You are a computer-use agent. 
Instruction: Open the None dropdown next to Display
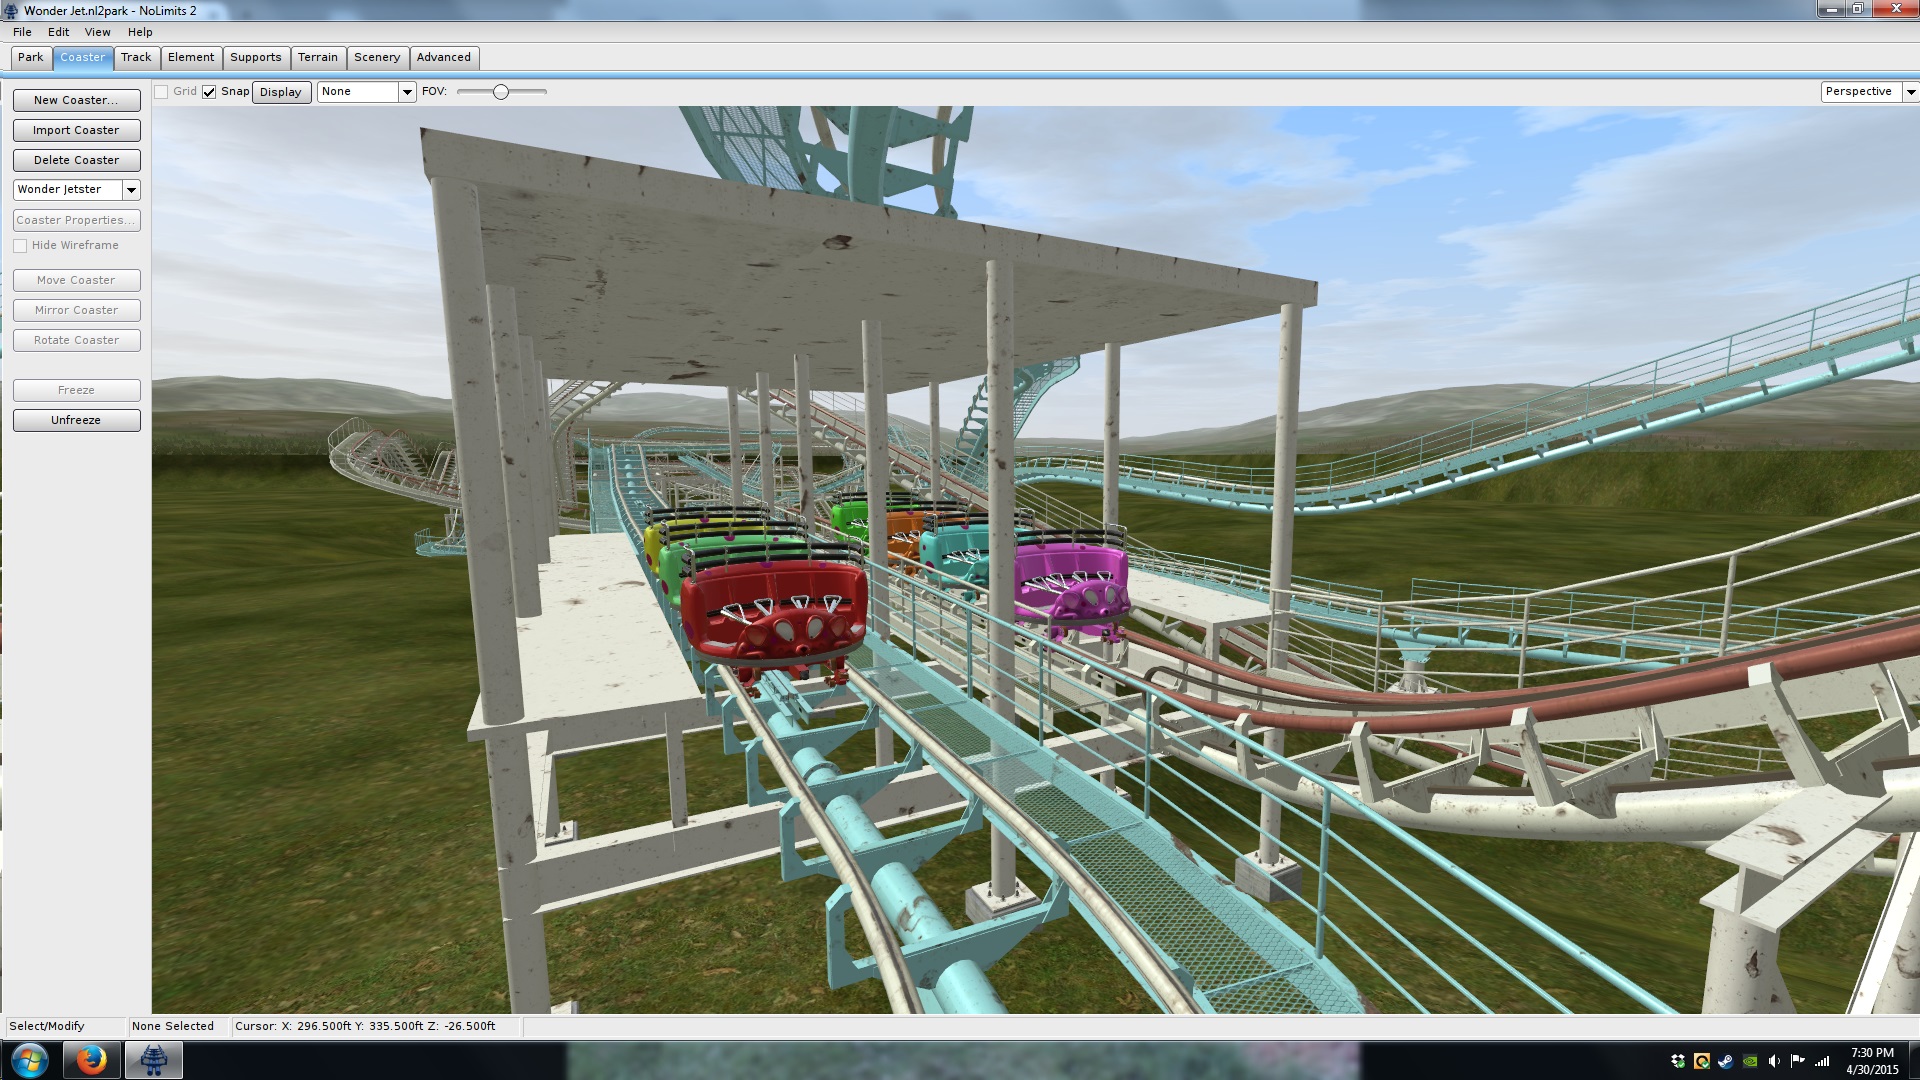coord(407,92)
